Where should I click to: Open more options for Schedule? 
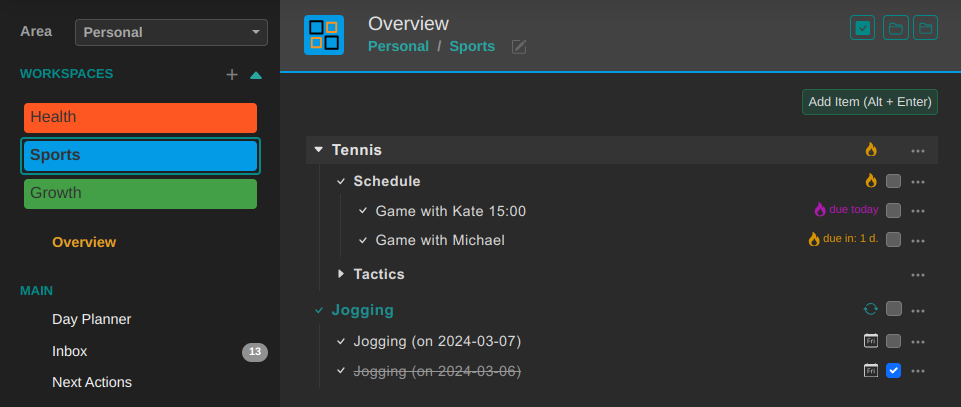point(917,182)
